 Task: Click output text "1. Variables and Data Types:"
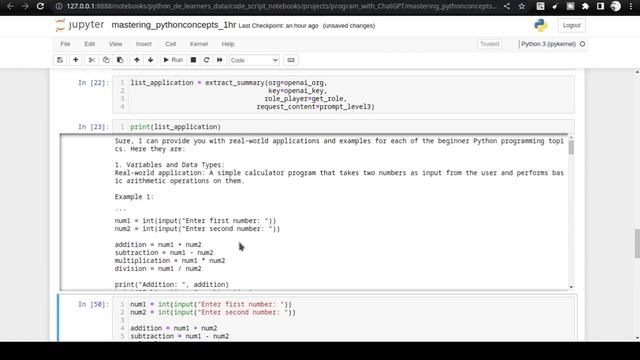pos(169,165)
